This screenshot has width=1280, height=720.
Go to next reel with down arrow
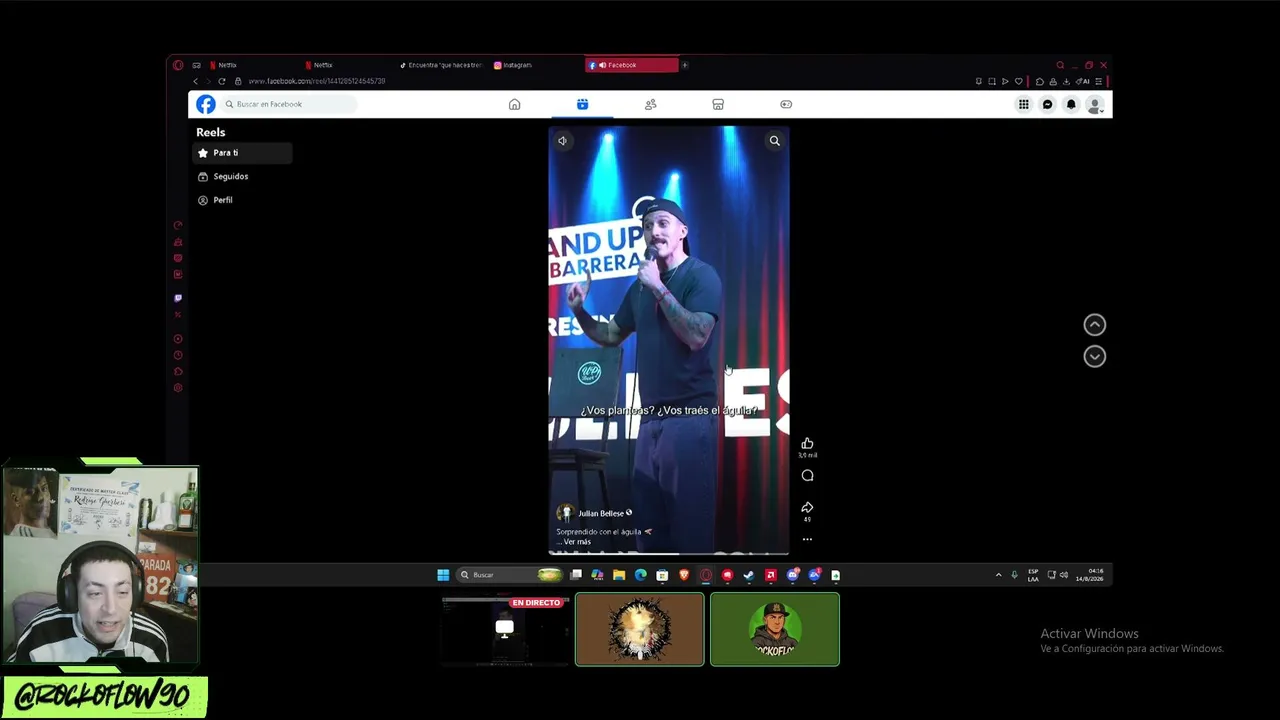coord(1095,357)
